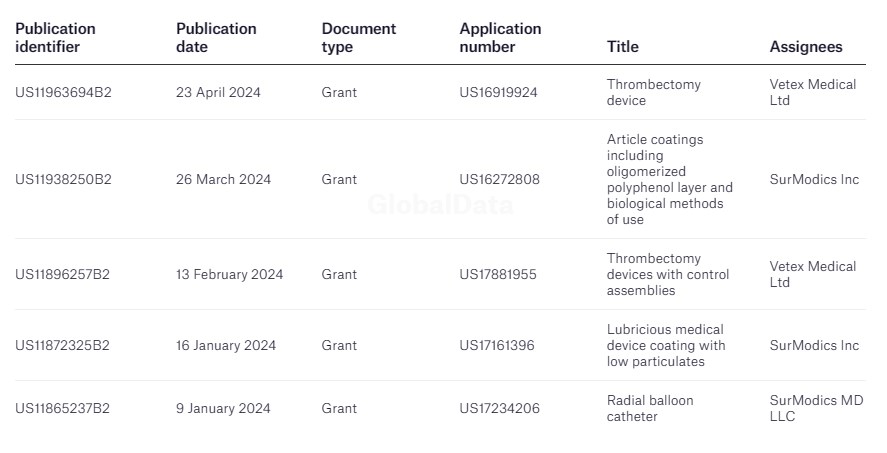
Task: Click the Article coatings oligomerized polyphenol title
Action: click(668, 179)
